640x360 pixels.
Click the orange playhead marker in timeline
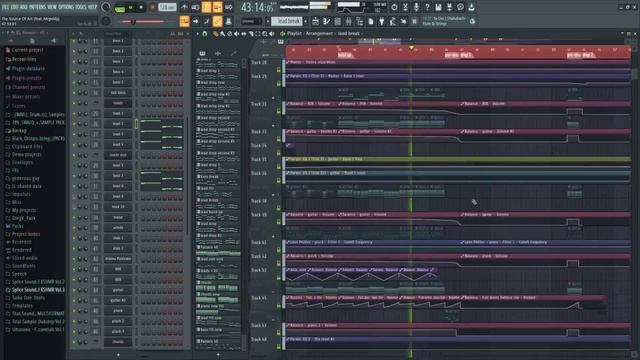pos(411,48)
